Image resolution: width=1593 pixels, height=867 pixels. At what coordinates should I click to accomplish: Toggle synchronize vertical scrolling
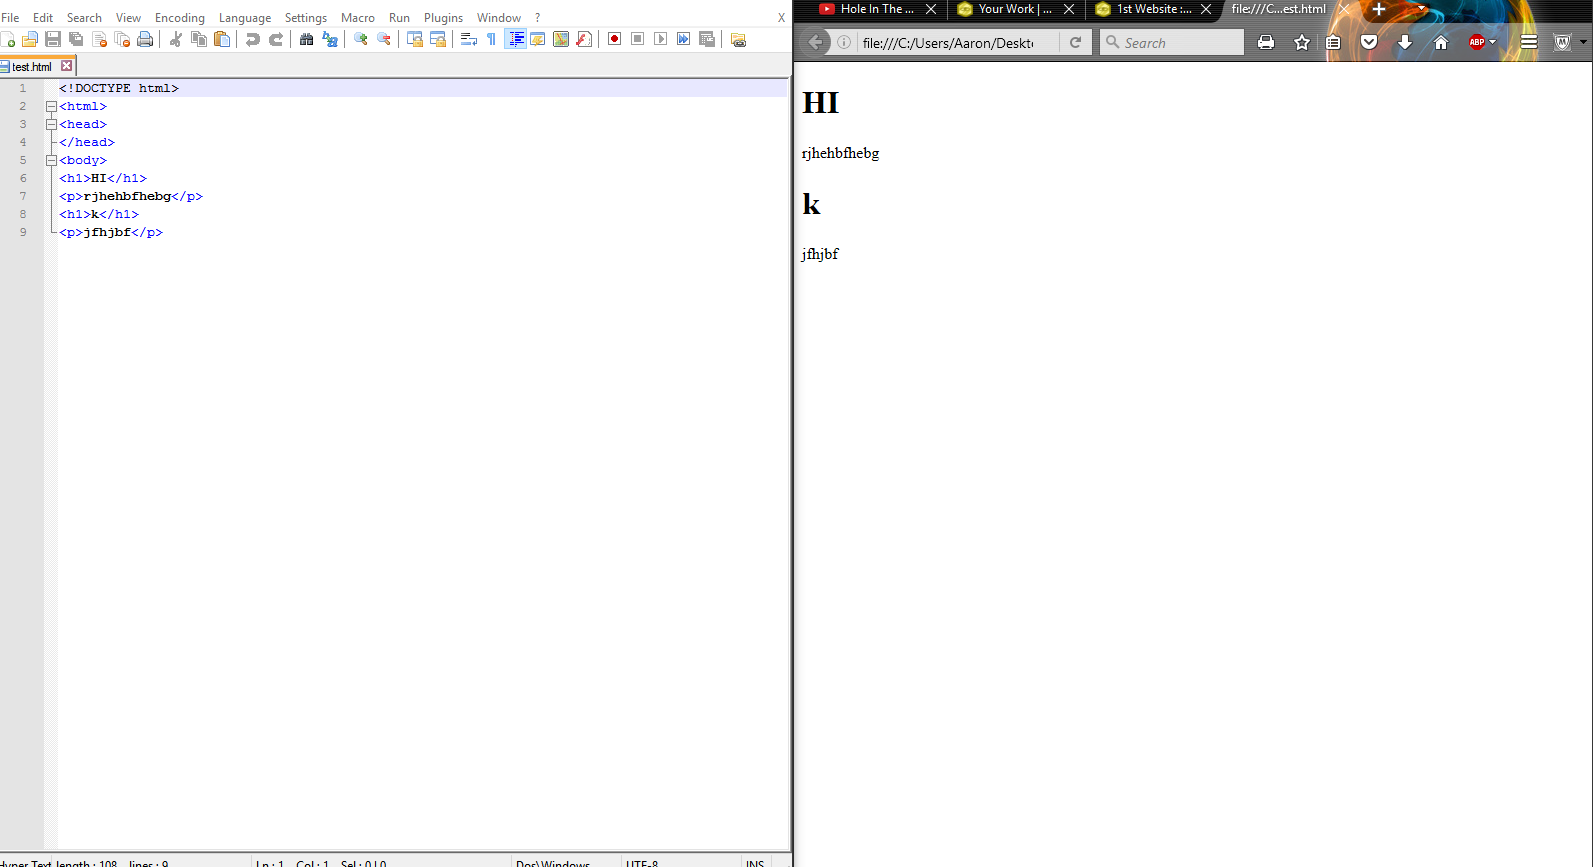tap(415, 39)
